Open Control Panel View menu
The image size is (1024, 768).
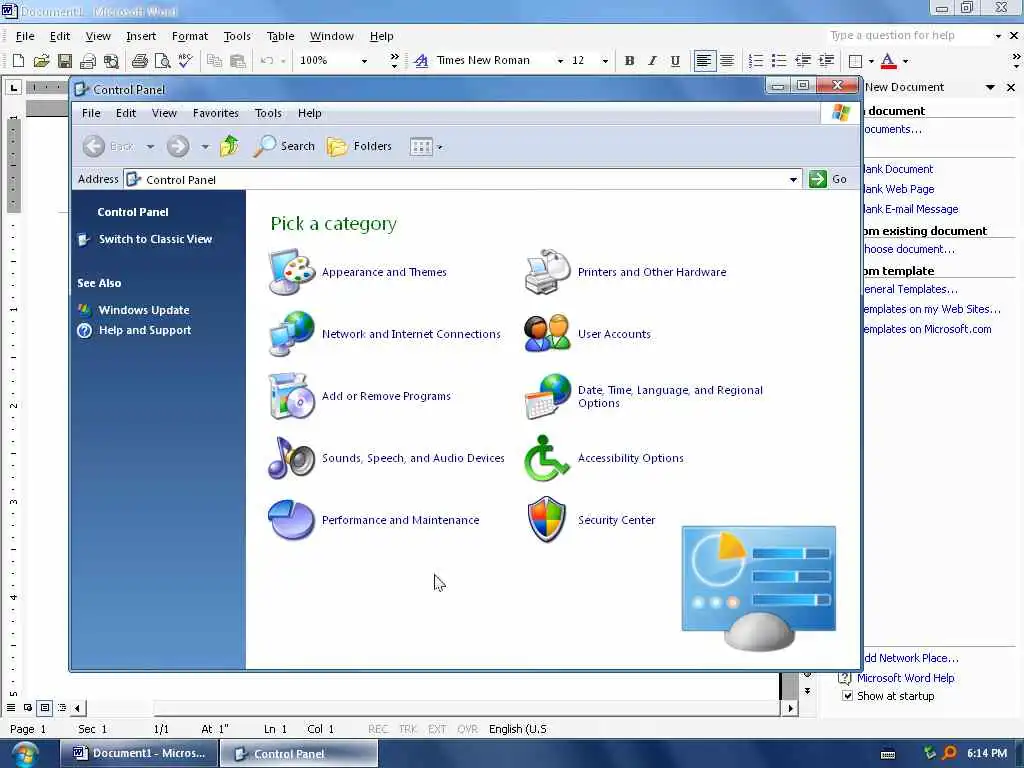coord(164,113)
